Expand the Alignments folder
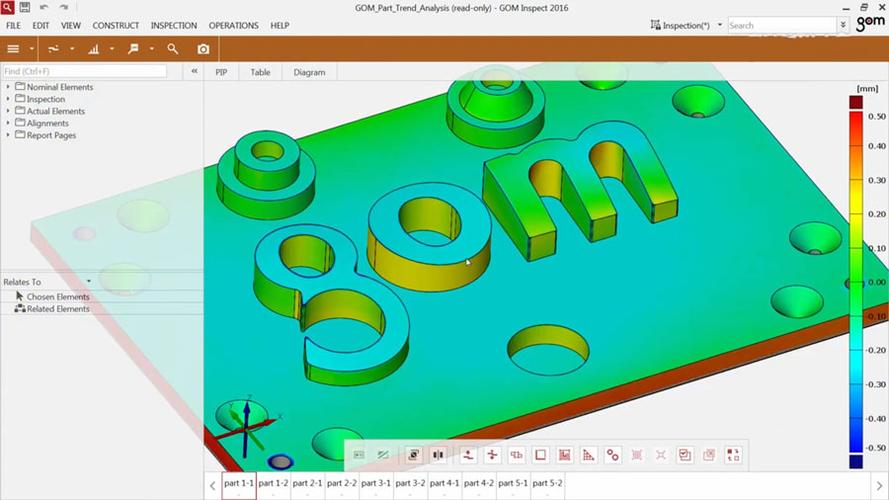 click(x=8, y=123)
